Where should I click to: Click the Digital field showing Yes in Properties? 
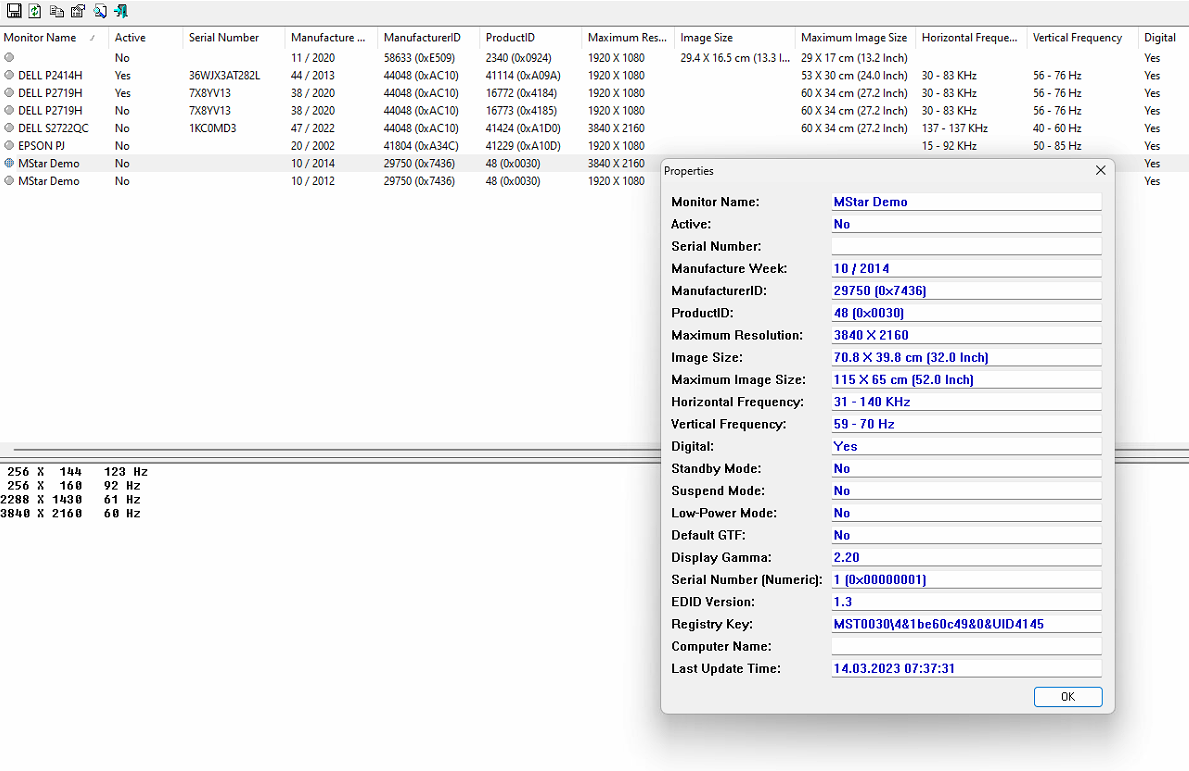966,447
